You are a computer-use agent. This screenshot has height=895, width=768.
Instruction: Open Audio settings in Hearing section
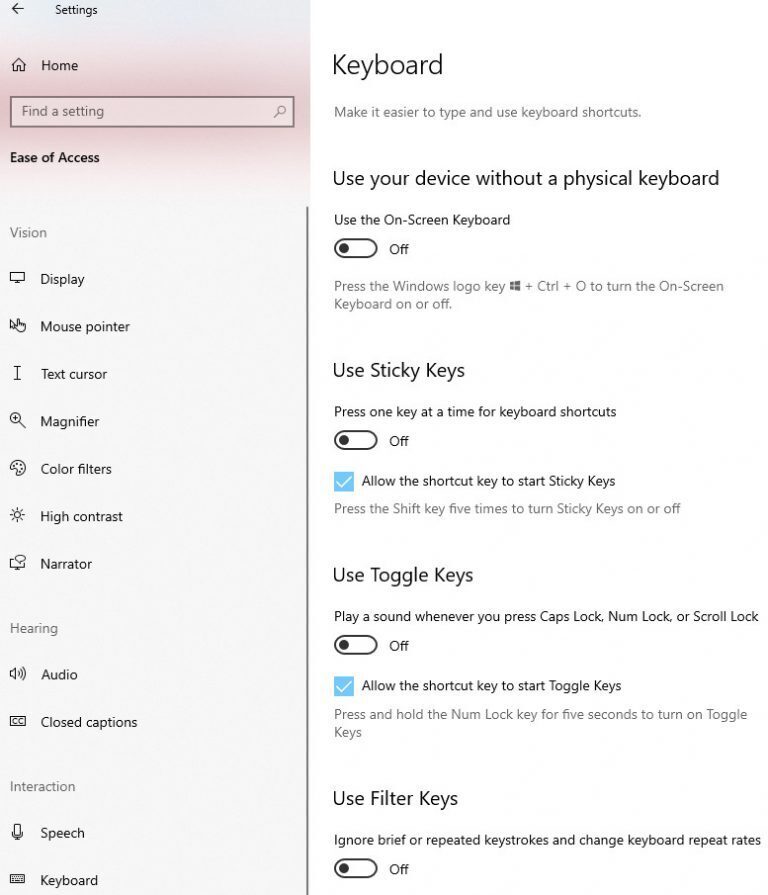(59, 675)
